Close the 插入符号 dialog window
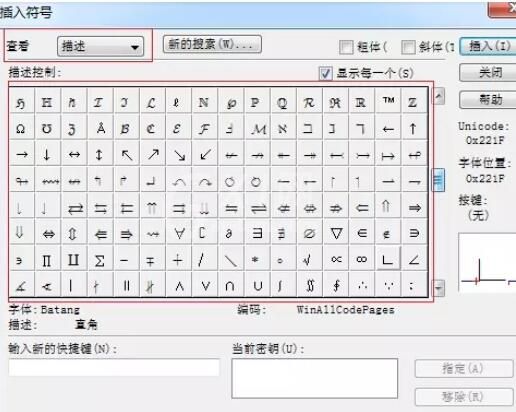This screenshot has width=516, height=412. point(502,9)
